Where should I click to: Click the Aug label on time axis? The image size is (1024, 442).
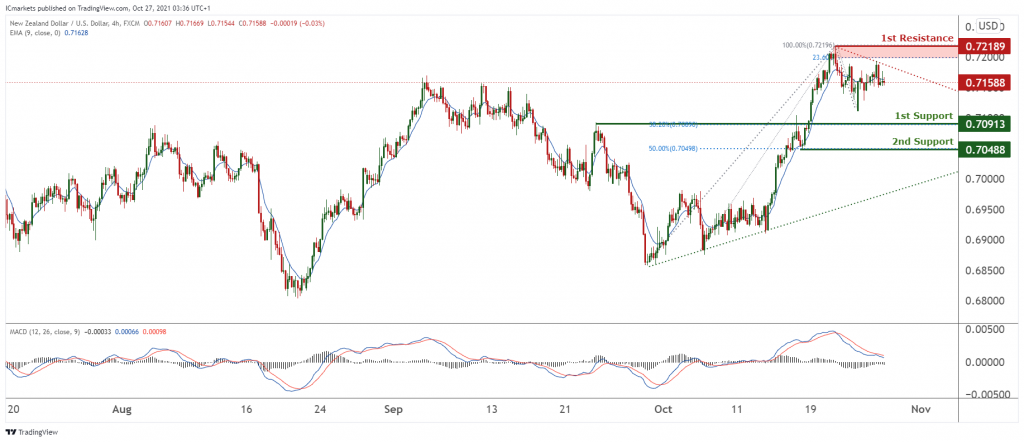pos(123,409)
